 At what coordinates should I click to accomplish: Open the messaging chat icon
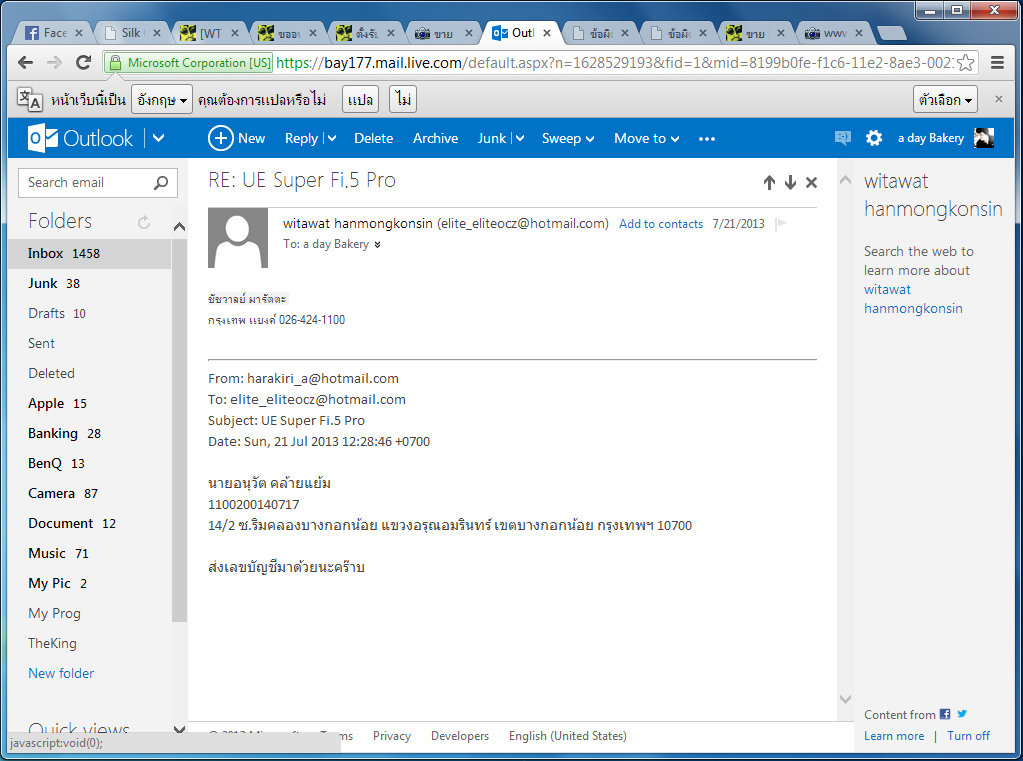[842, 138]
